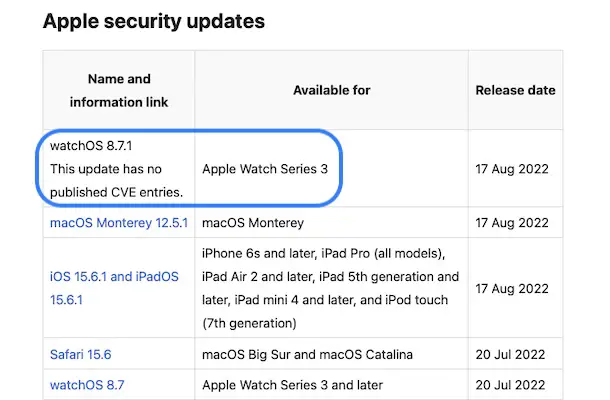Click the Apple security updates heading

tap(154, 20)
